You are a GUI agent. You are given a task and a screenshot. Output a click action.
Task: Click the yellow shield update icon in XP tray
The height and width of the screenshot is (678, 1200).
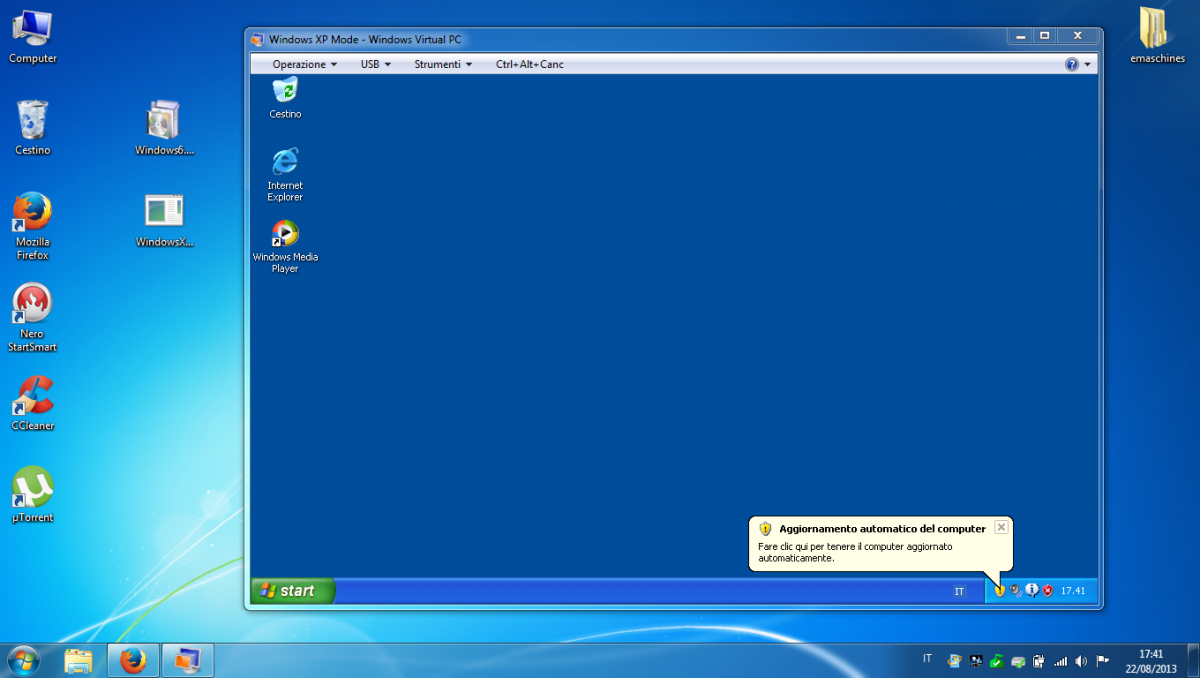click(999, 591)
